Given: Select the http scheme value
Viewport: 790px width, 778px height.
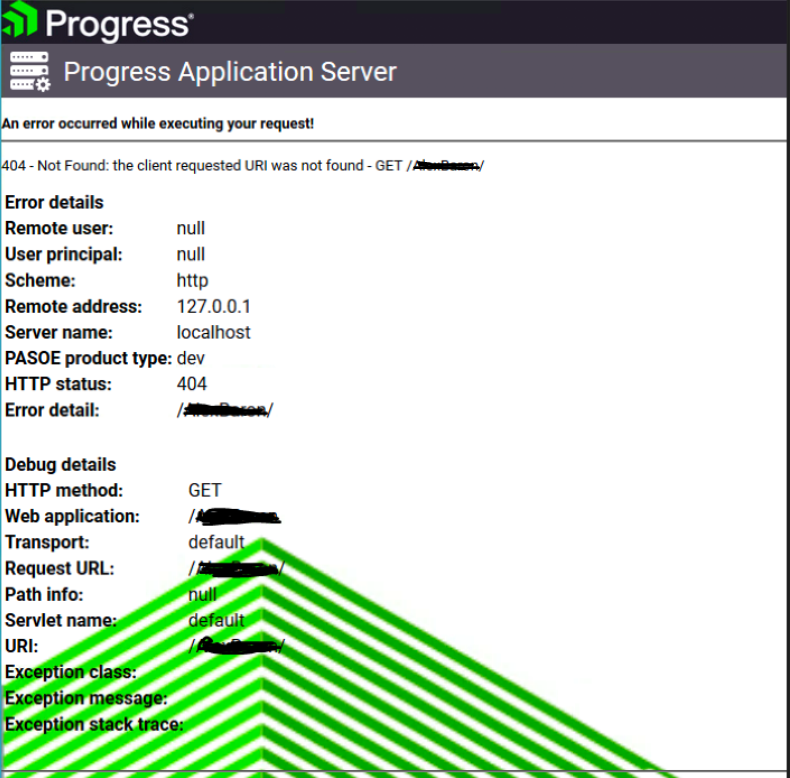Looking at the screenshot, I should tap(192, 281).
